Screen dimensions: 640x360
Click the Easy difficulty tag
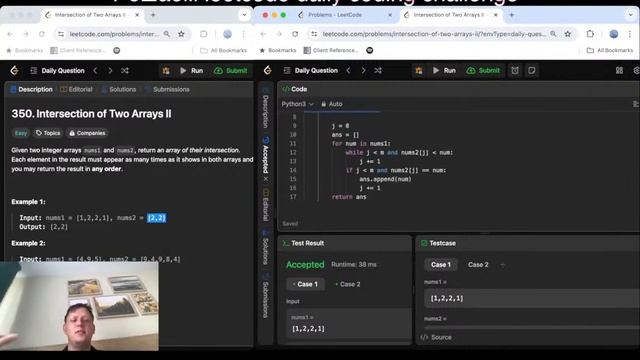21,133
